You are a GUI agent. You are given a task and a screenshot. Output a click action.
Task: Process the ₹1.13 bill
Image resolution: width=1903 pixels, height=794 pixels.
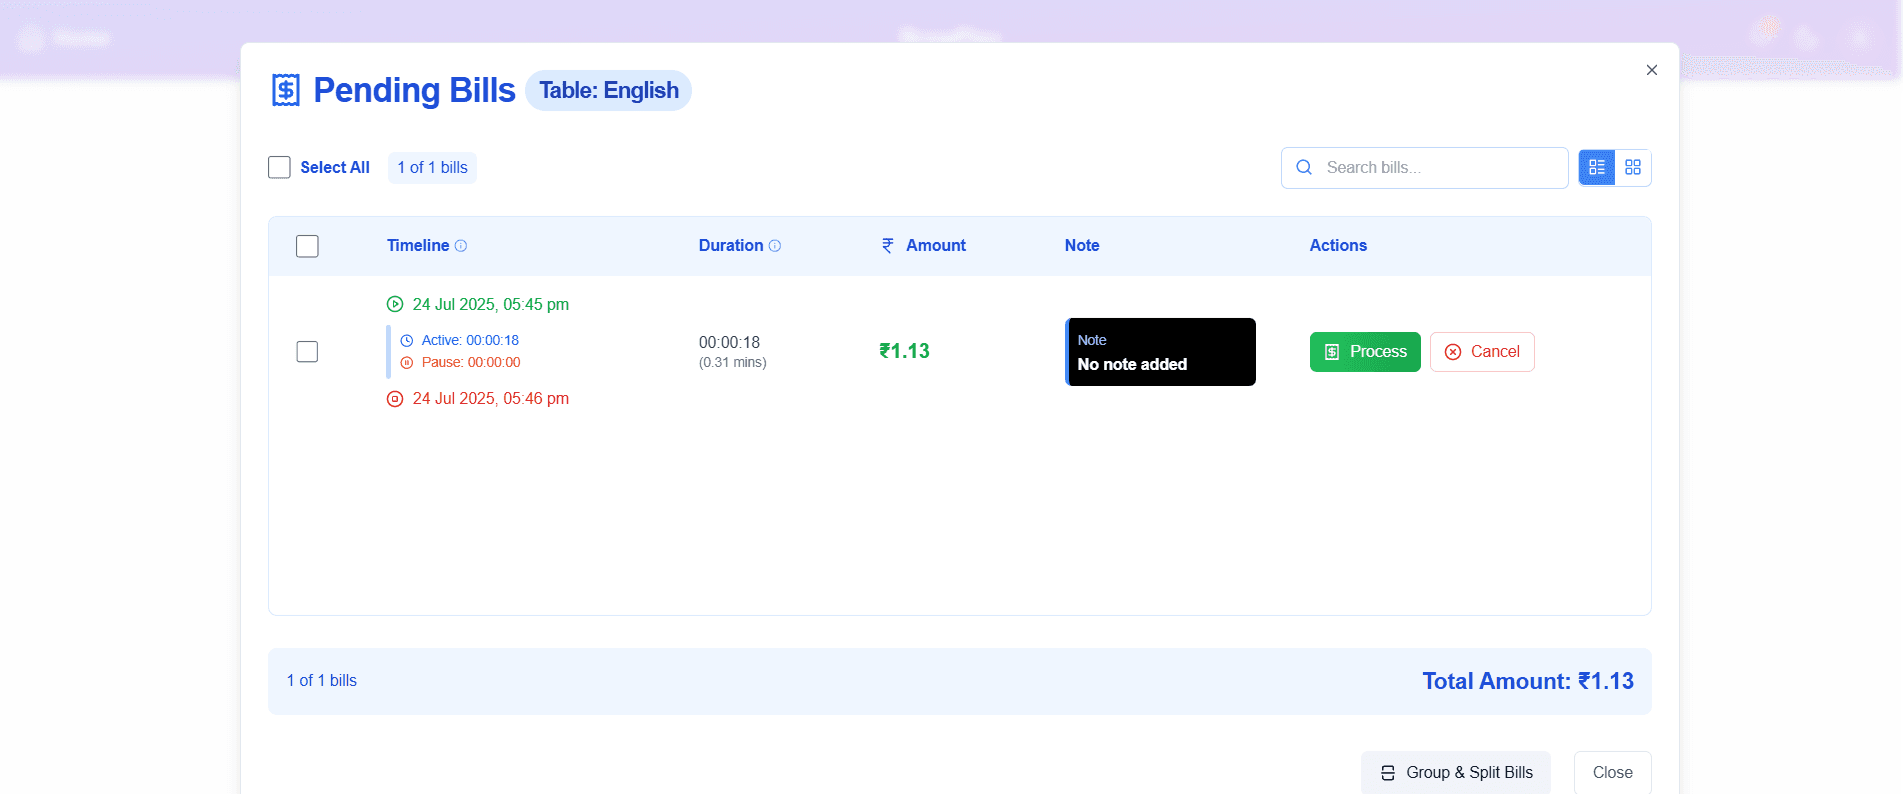[x=1365, y=352]
